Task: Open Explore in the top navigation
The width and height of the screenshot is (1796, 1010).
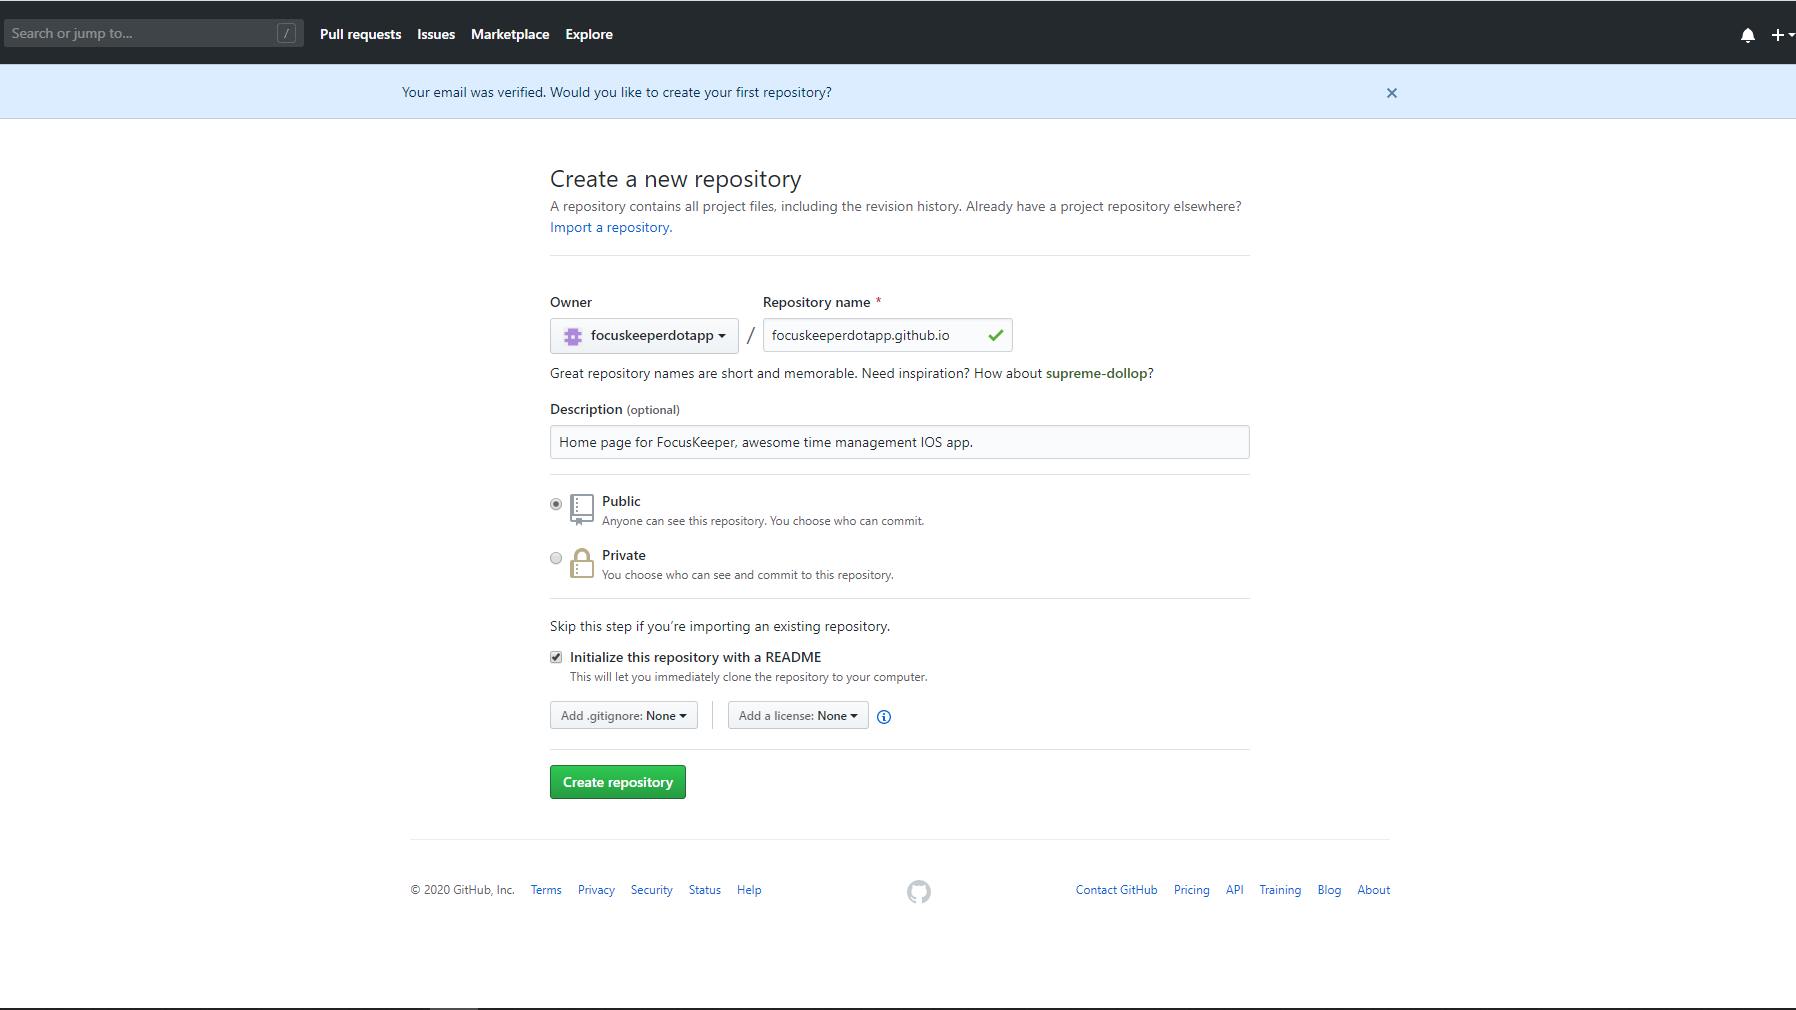Action: [589, 34]
